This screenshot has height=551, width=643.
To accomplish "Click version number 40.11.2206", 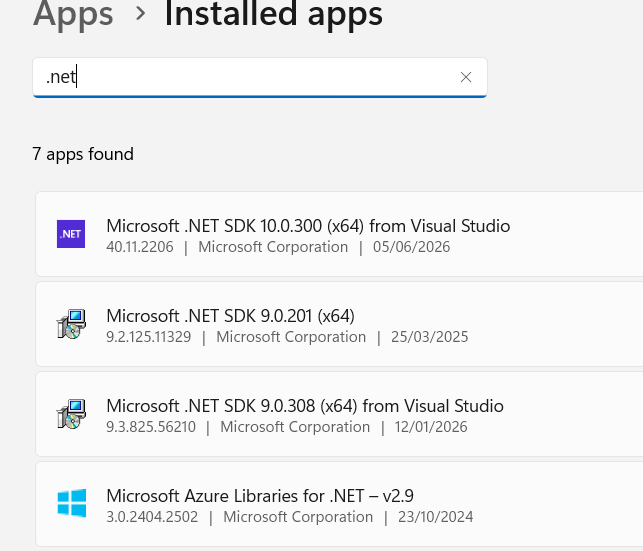I will (140, 247).
